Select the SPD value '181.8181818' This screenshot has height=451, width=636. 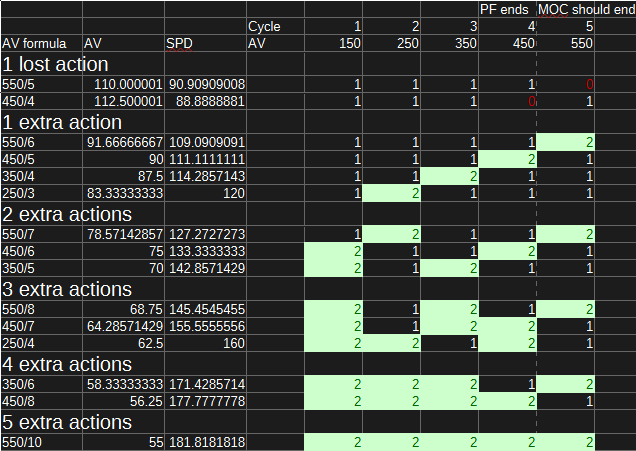click(x=205, y=442)
